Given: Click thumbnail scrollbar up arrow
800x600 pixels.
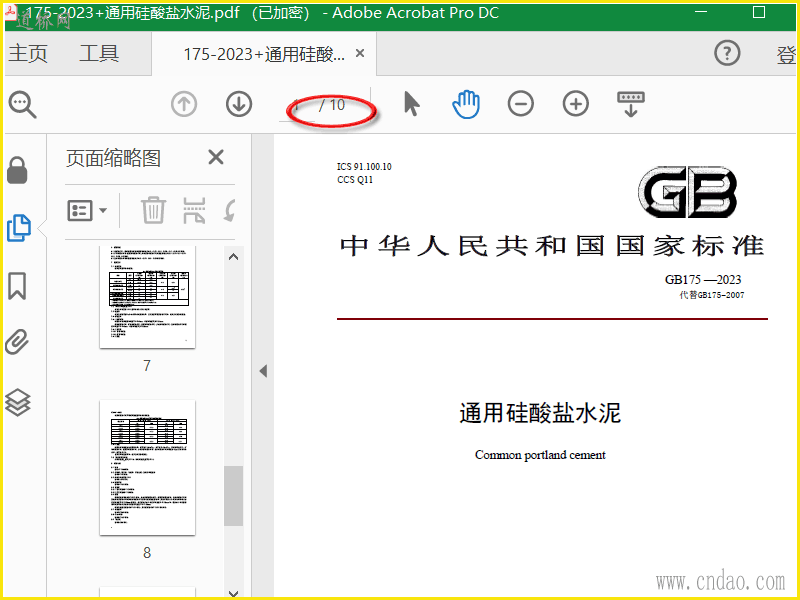Looking at the screenshot, I should pos(234,257).
